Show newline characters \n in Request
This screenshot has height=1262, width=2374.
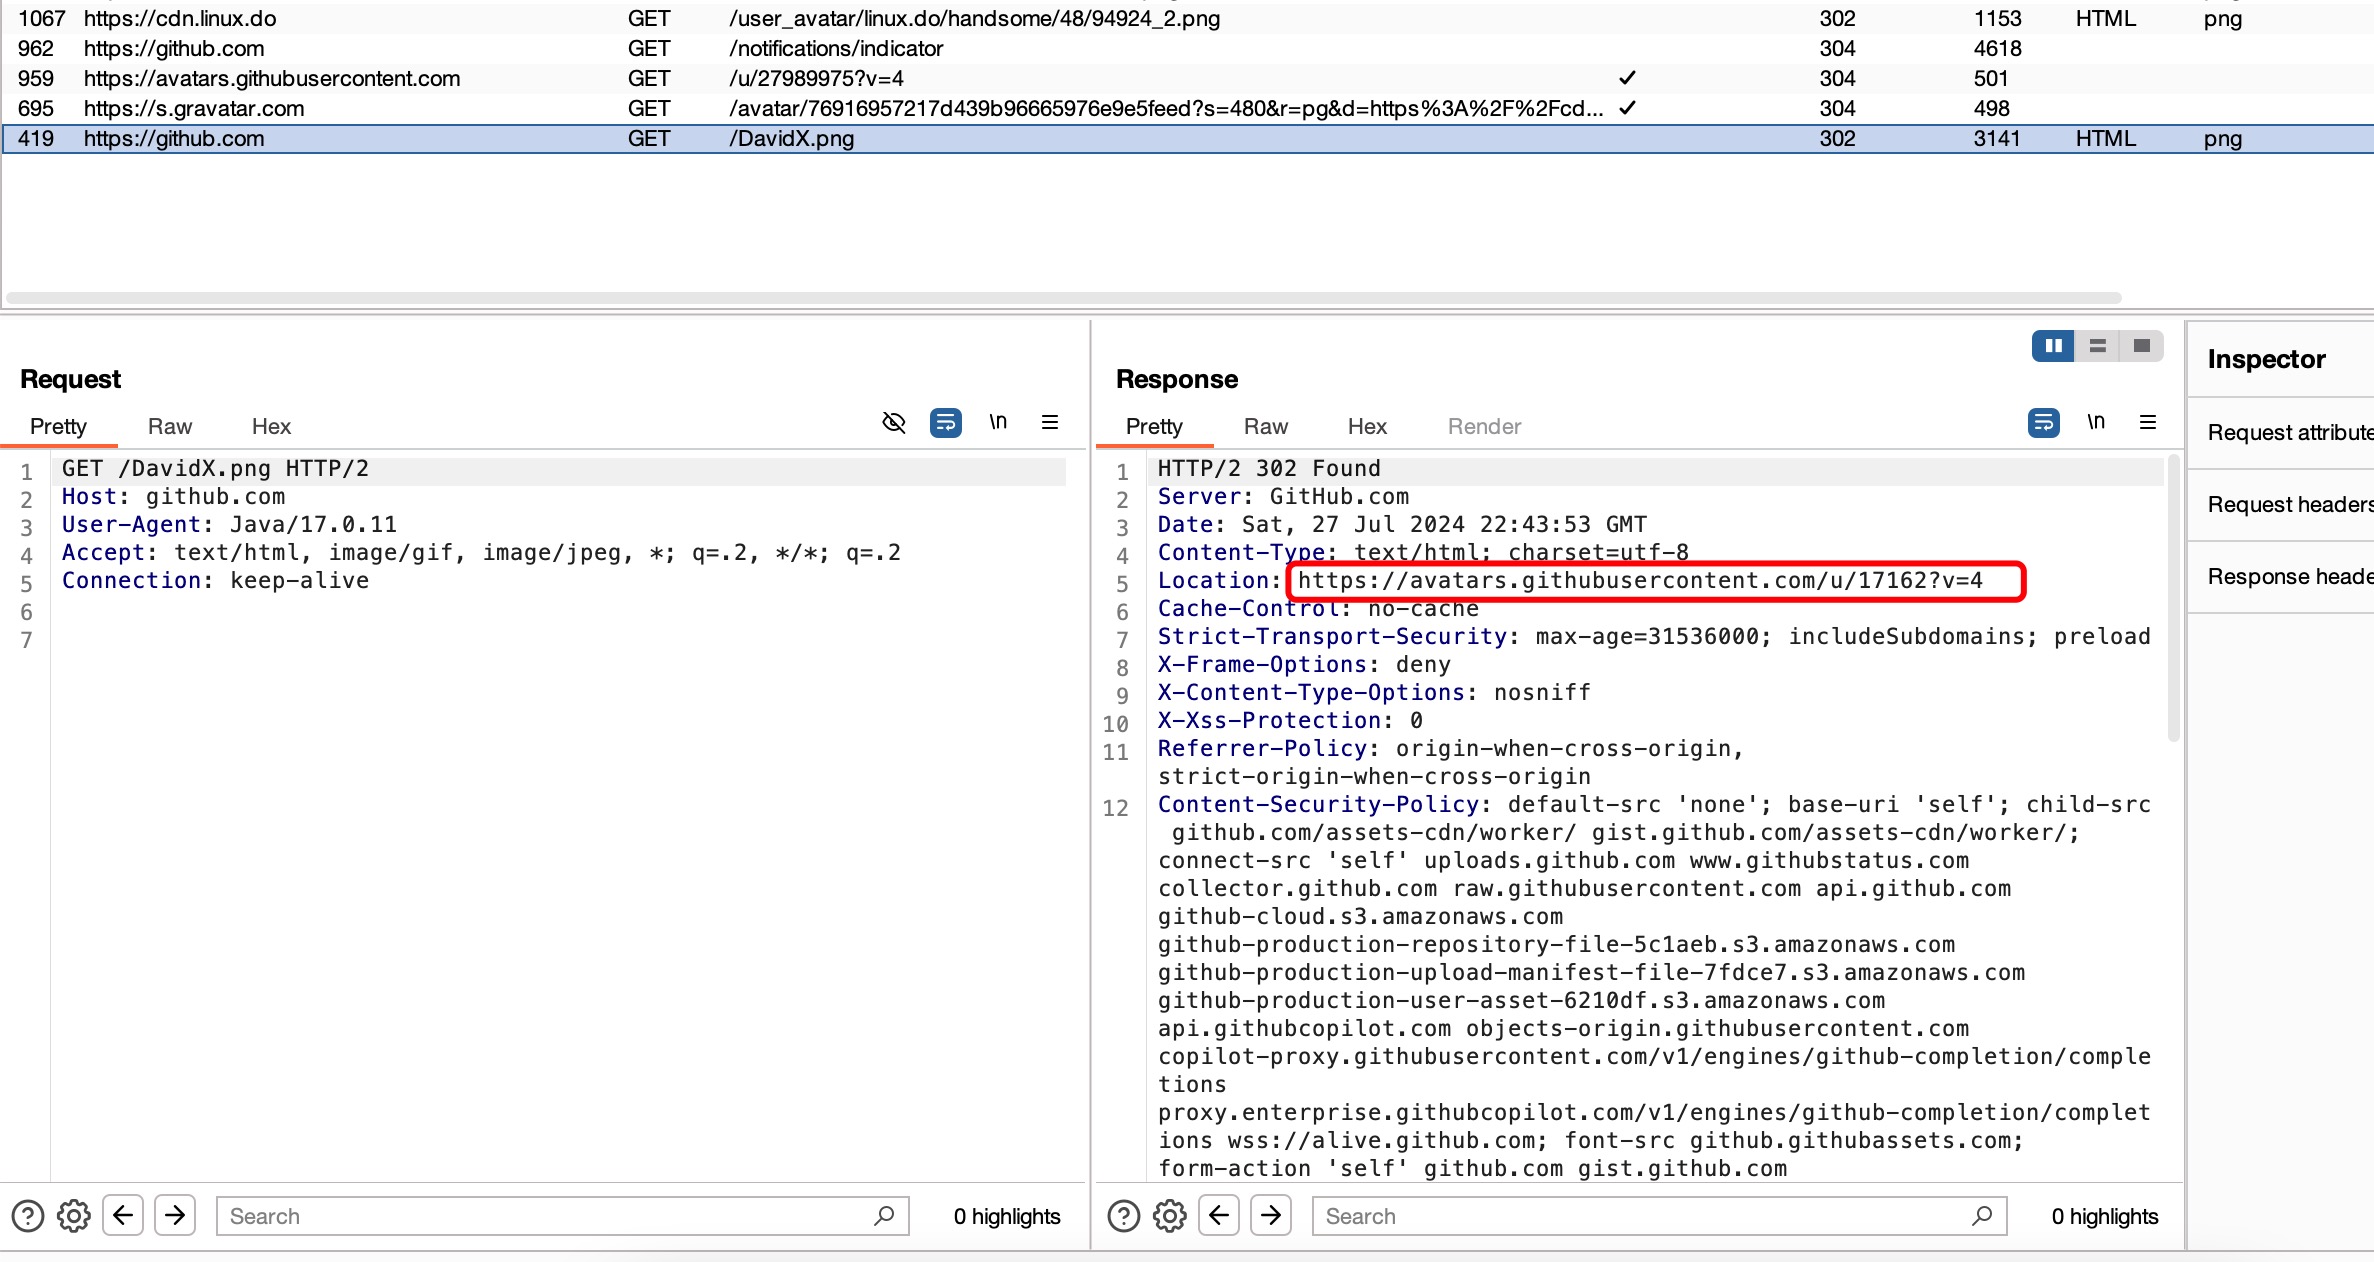tap(998, 422)
